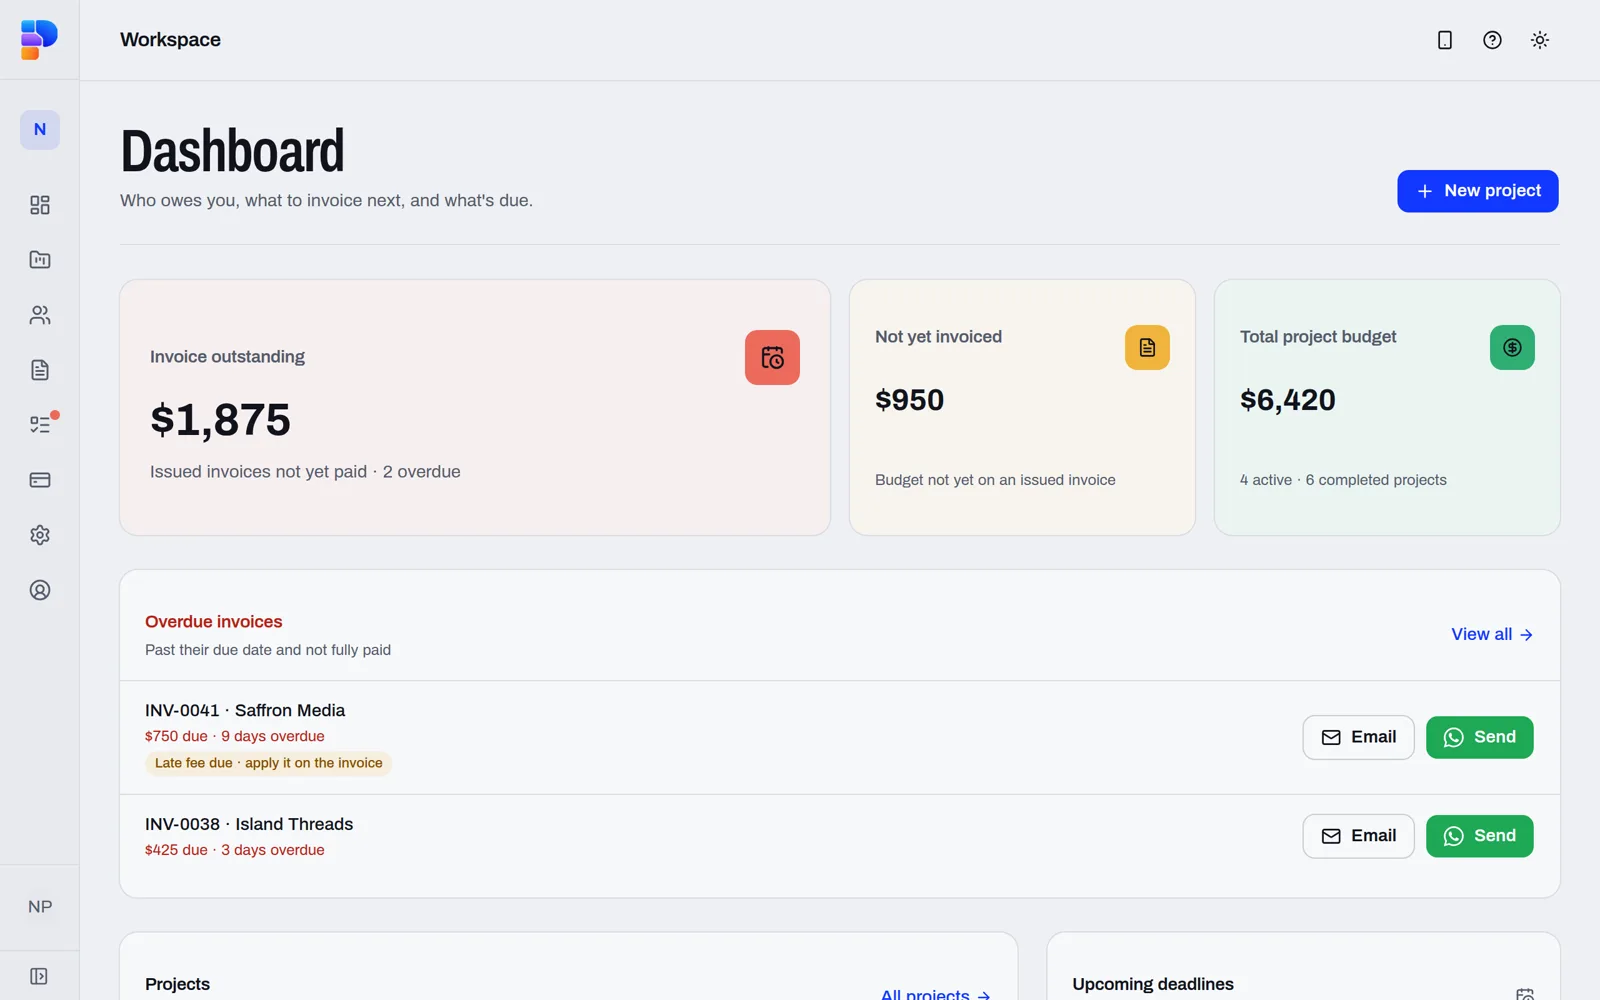Click the app logo in the corner
1600x1000 pixels.
point(39,39)
